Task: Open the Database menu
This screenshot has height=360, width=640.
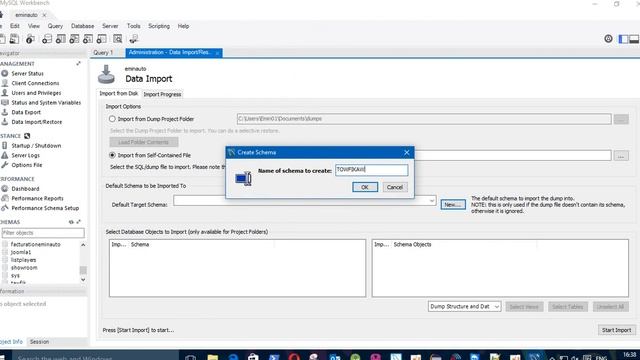Action: [82, 26]
